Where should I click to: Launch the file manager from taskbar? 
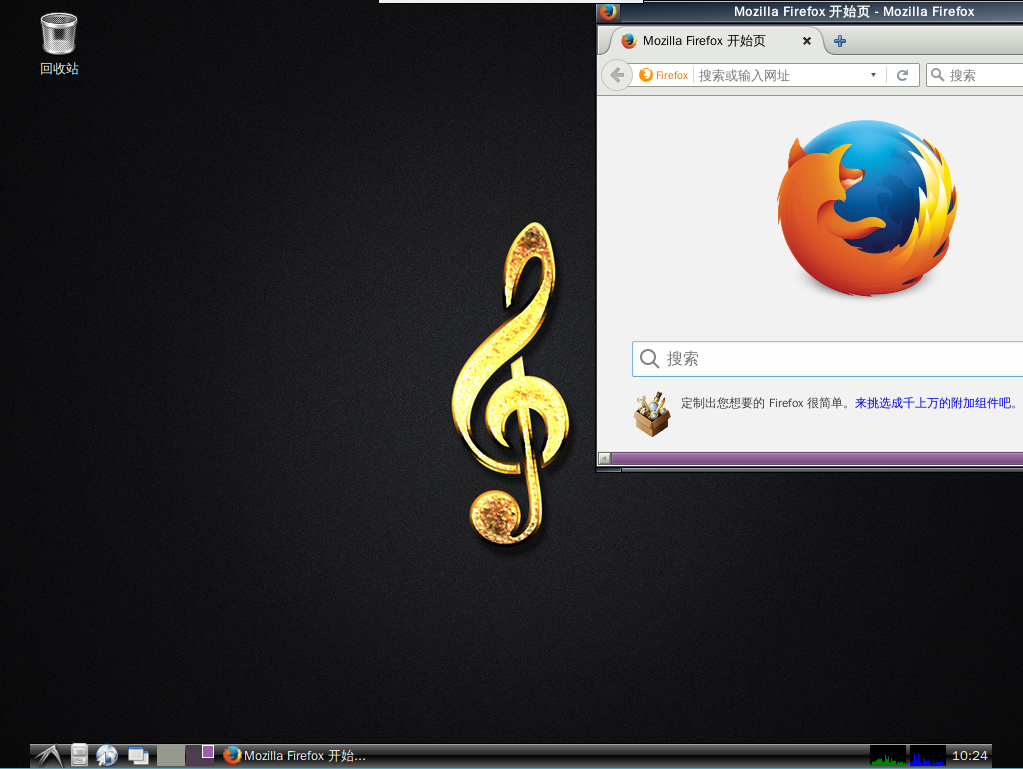pos(80,755)
